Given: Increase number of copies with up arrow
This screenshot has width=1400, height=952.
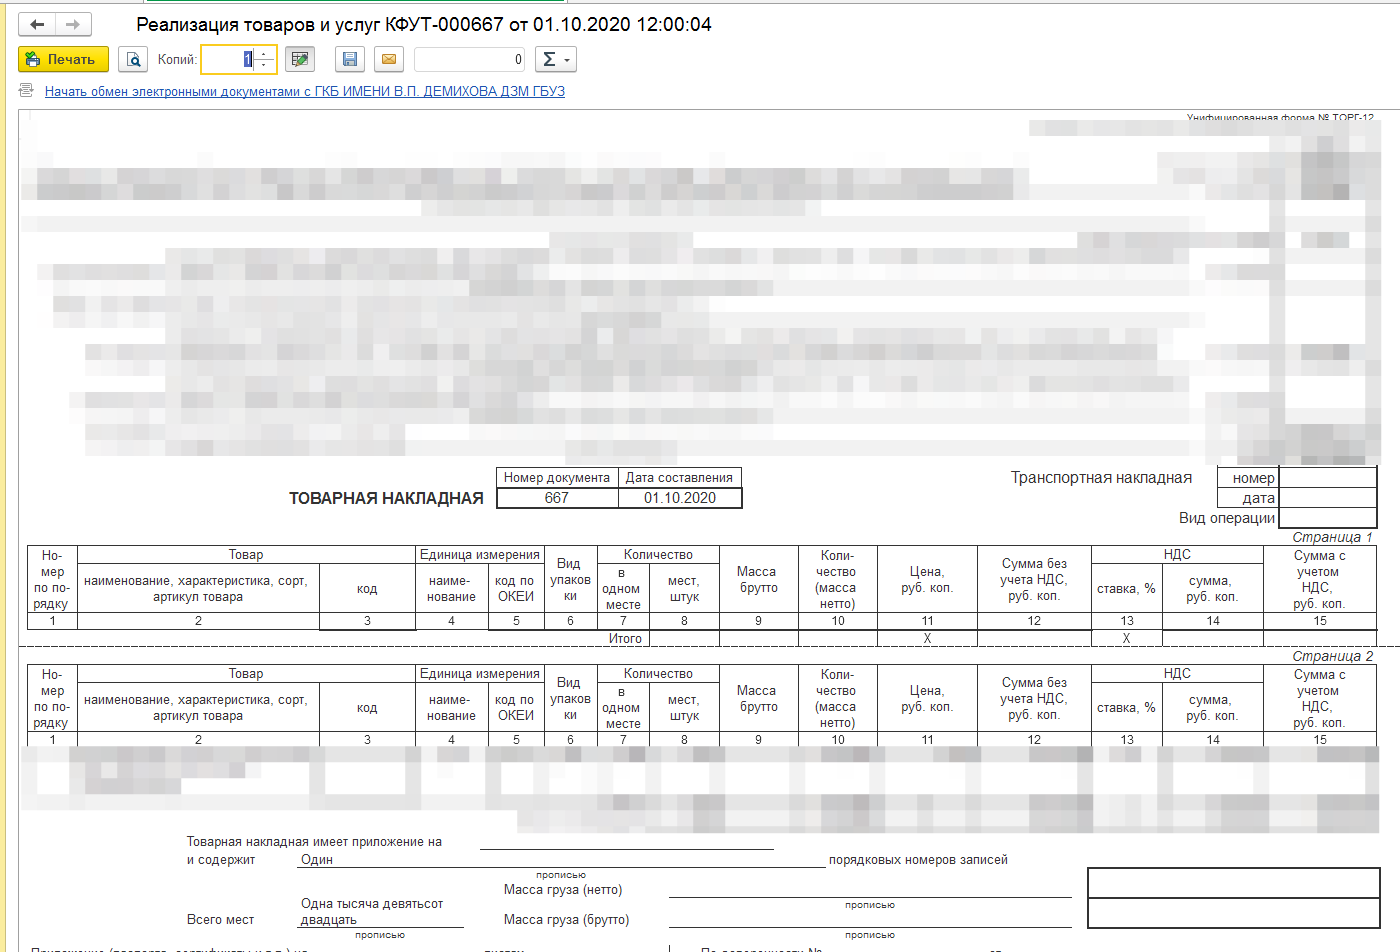Looking at the screenshot, I should click(x=264, y=53).
